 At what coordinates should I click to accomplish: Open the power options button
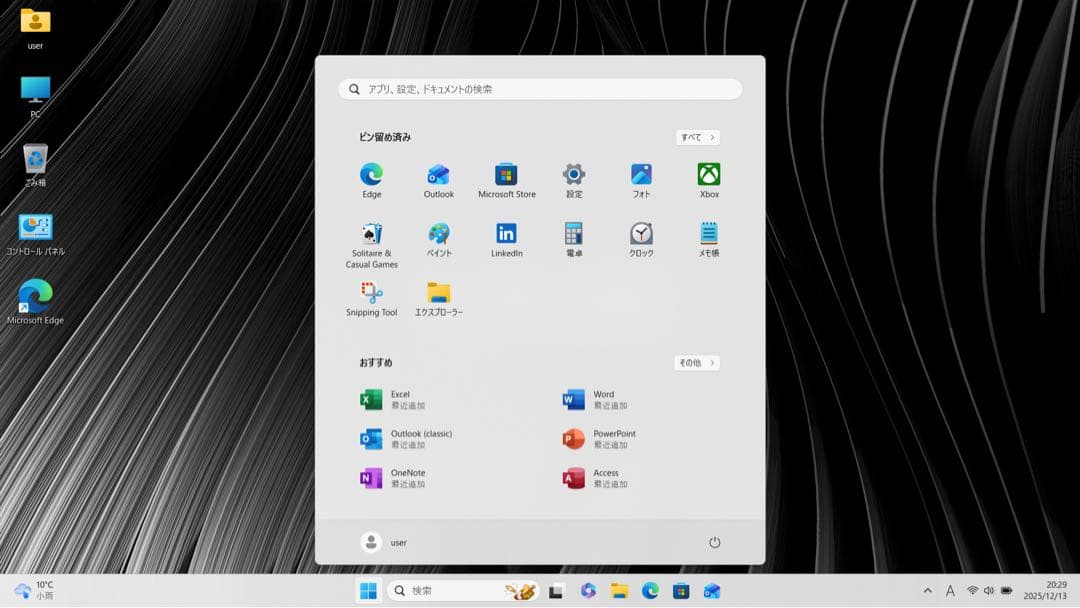point(715,542)
